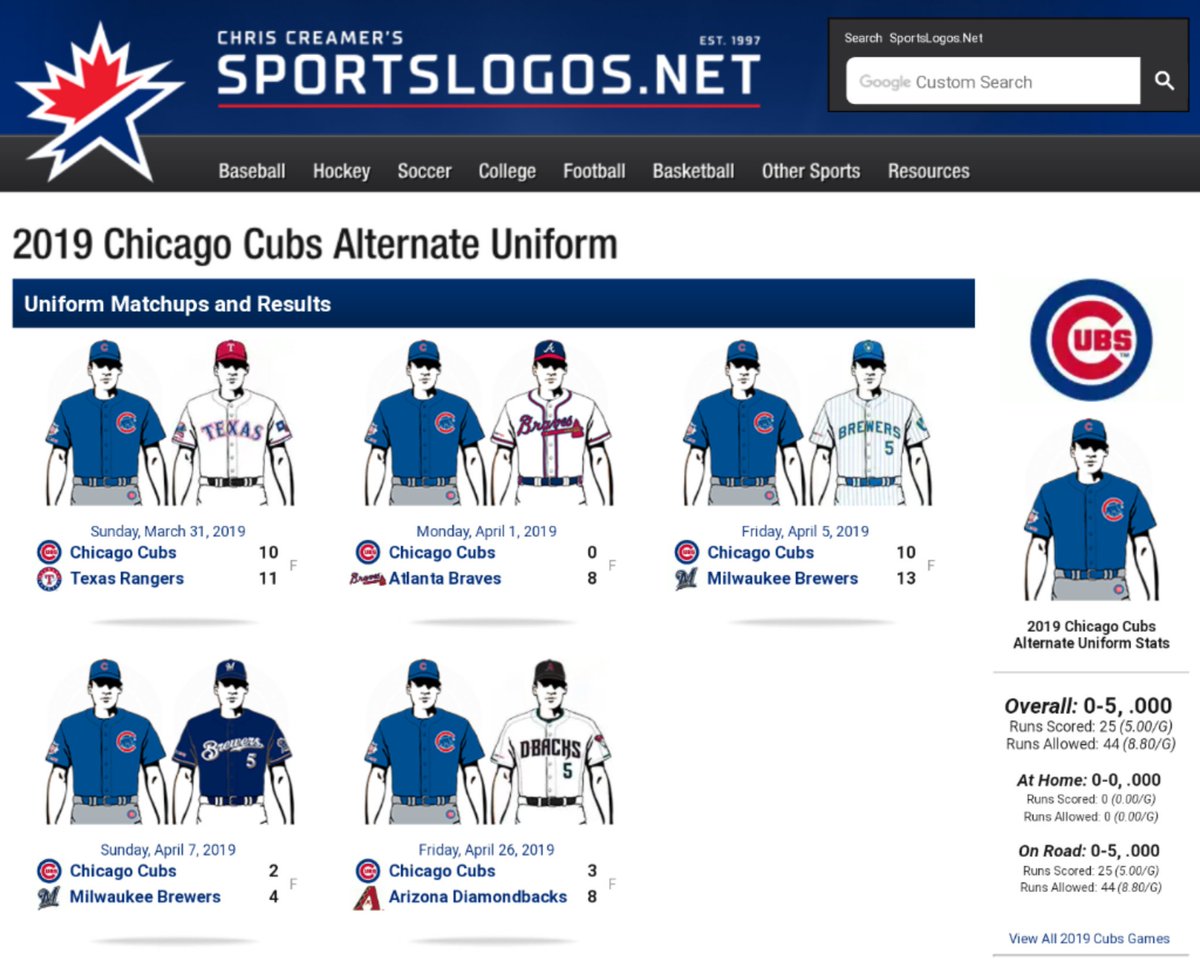Image resolution: width=1200 pixels, height=969 pixels.
Task: Open the Basketball menu
Action: 693,171
